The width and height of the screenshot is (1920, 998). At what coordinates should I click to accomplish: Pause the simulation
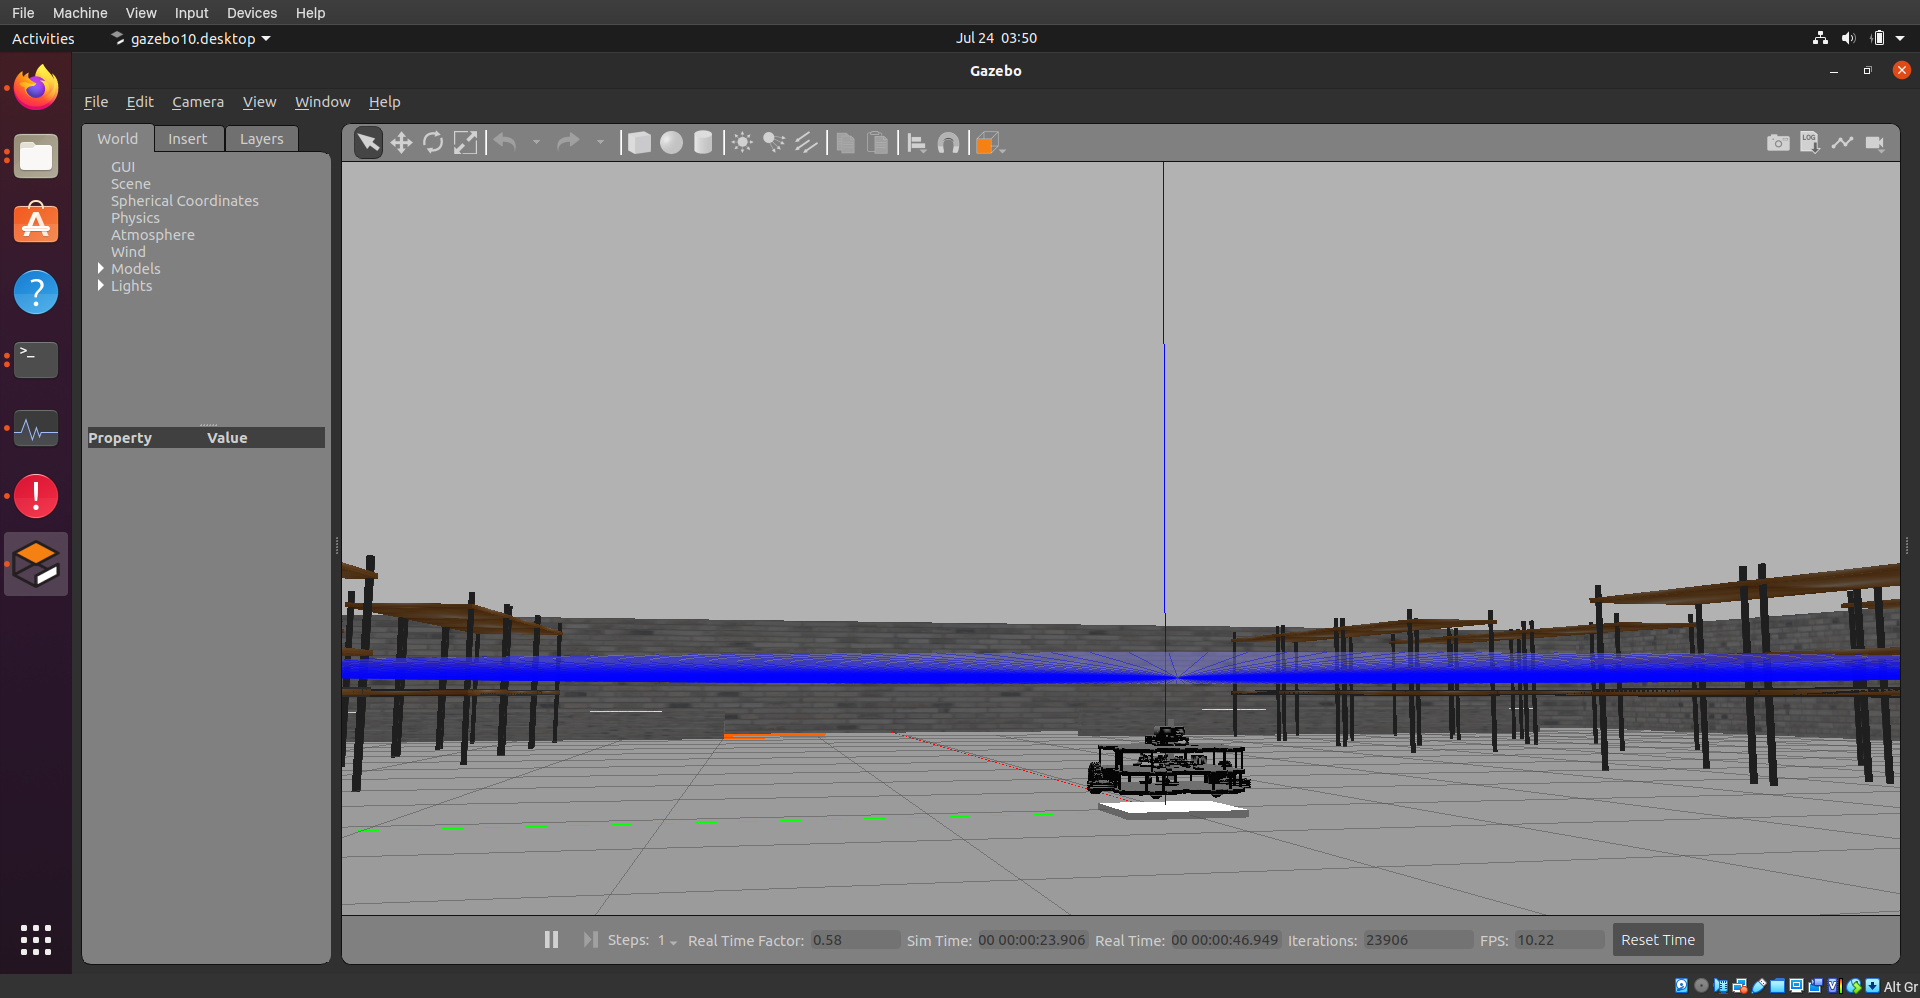551,940
